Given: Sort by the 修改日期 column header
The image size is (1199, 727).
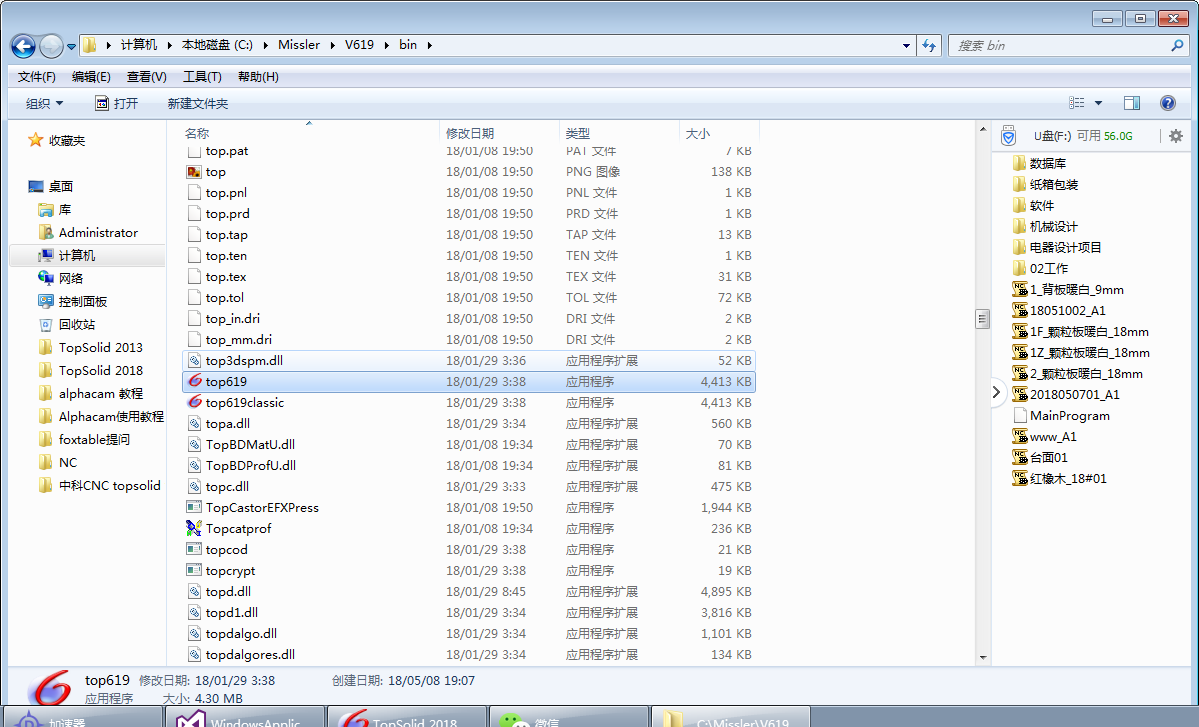Looking at the screenshot, I should tap(470, 133).
